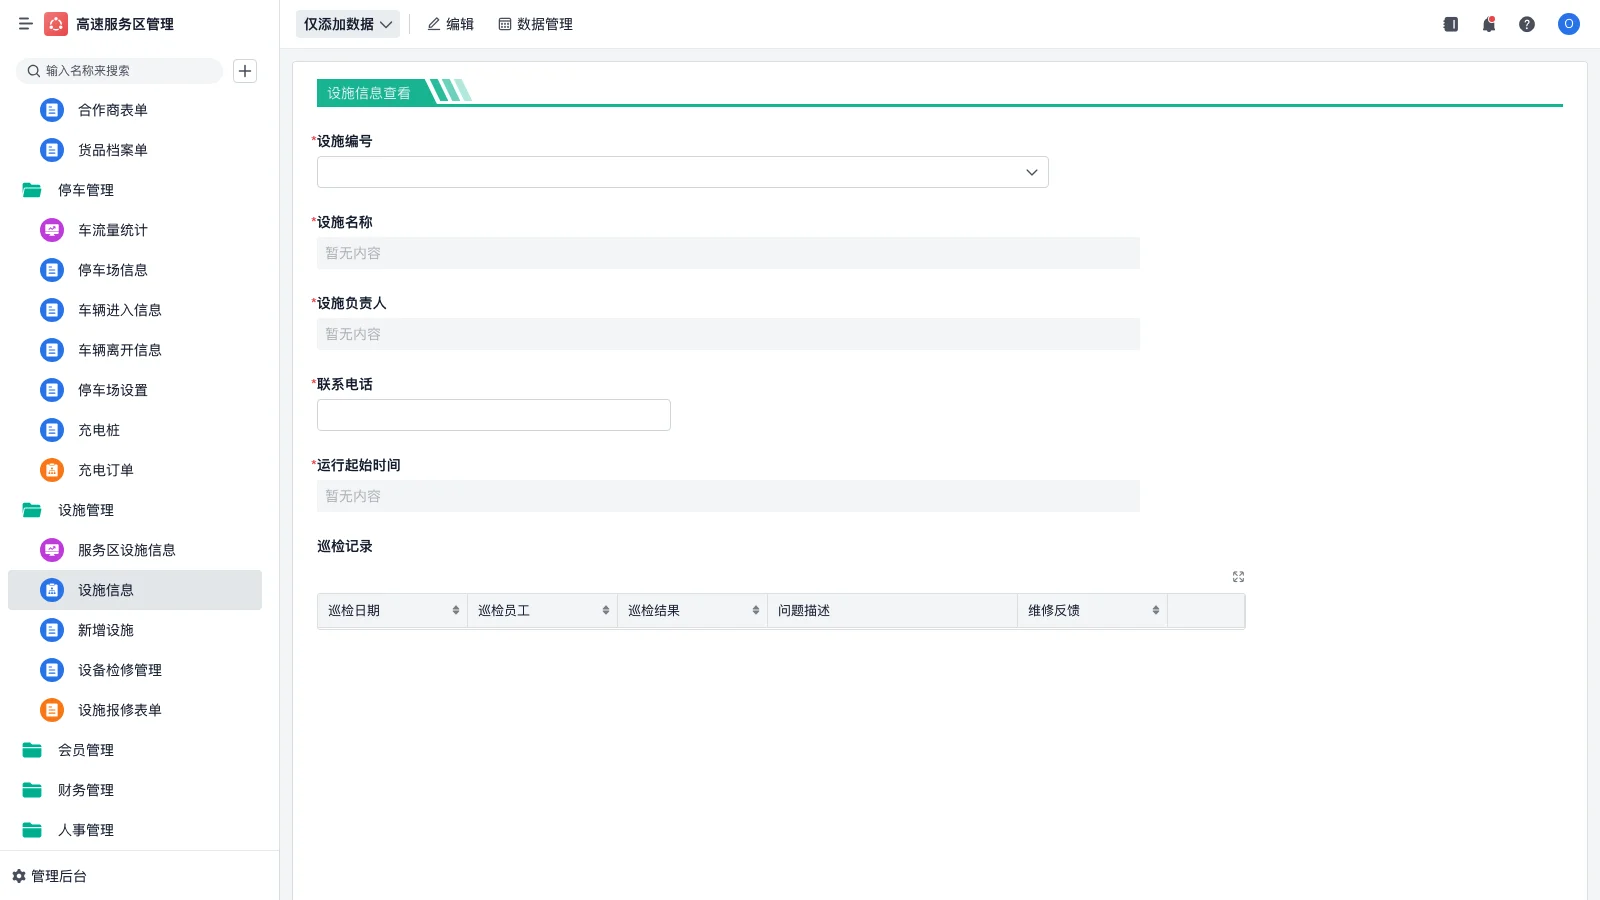
Task: Toggle sort on 巡检日期 column
Action: (456, 610)
